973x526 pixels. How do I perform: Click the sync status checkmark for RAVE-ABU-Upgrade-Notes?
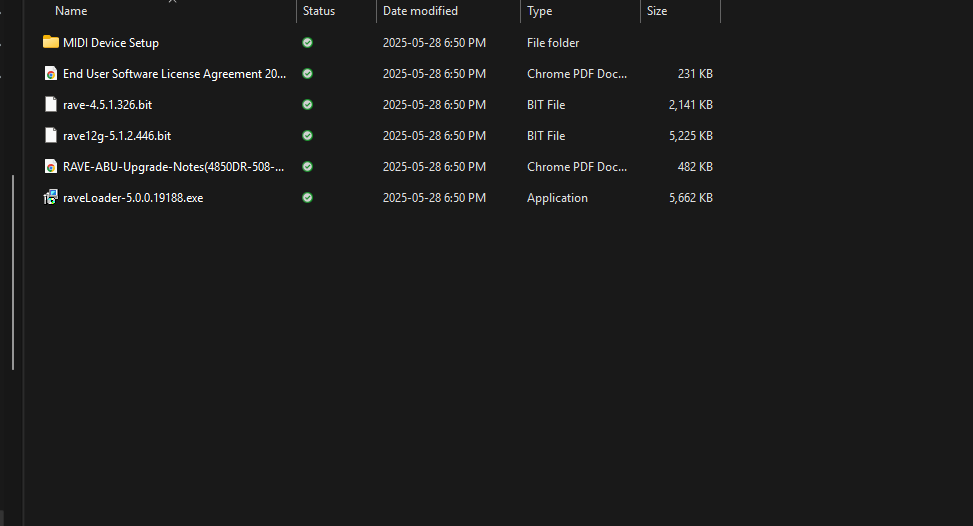[x=307, y=167]
